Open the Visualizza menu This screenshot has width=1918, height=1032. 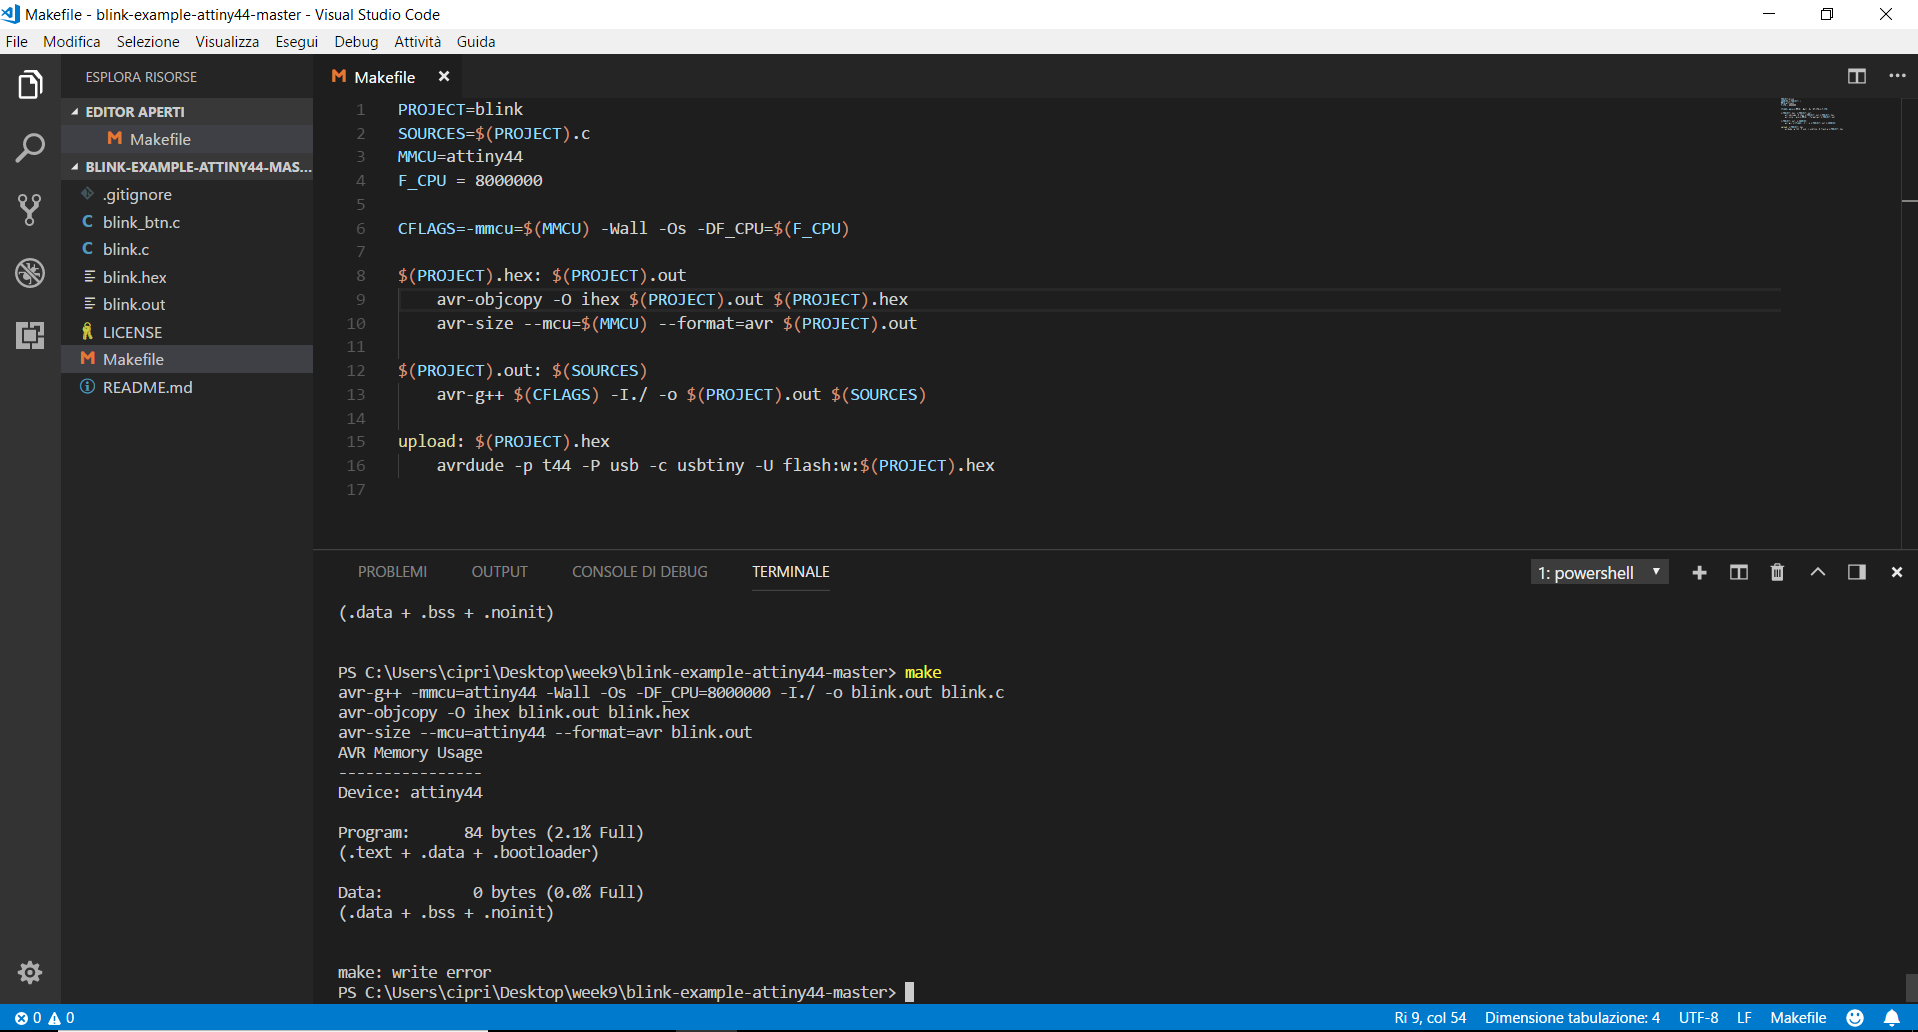227,41
